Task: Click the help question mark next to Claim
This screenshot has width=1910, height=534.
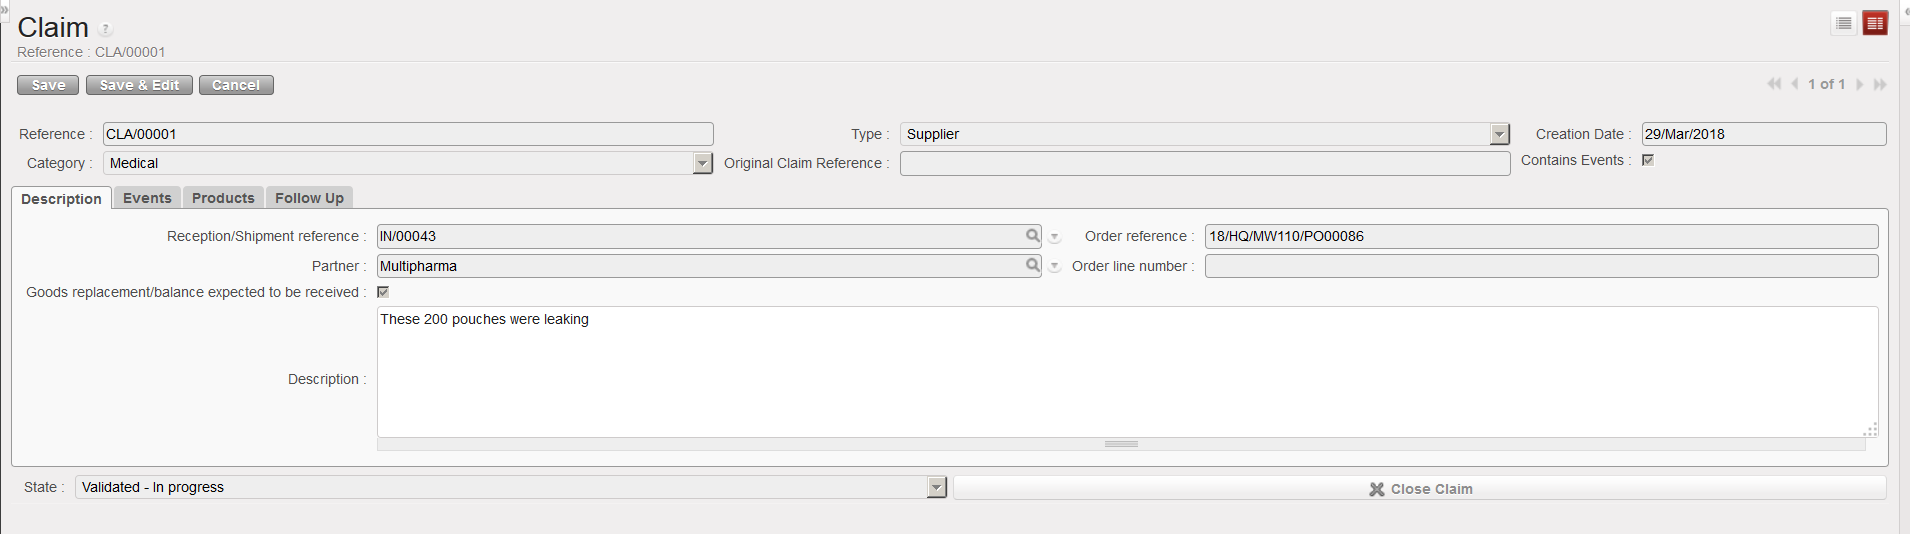Action: click(x=105, y=29)
